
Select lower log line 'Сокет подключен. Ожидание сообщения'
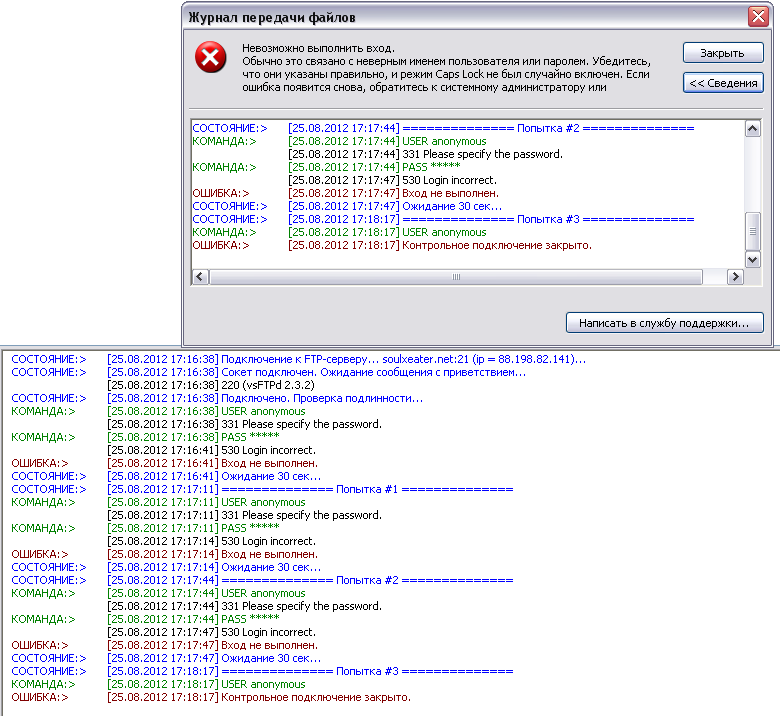[x=269, y=372]
